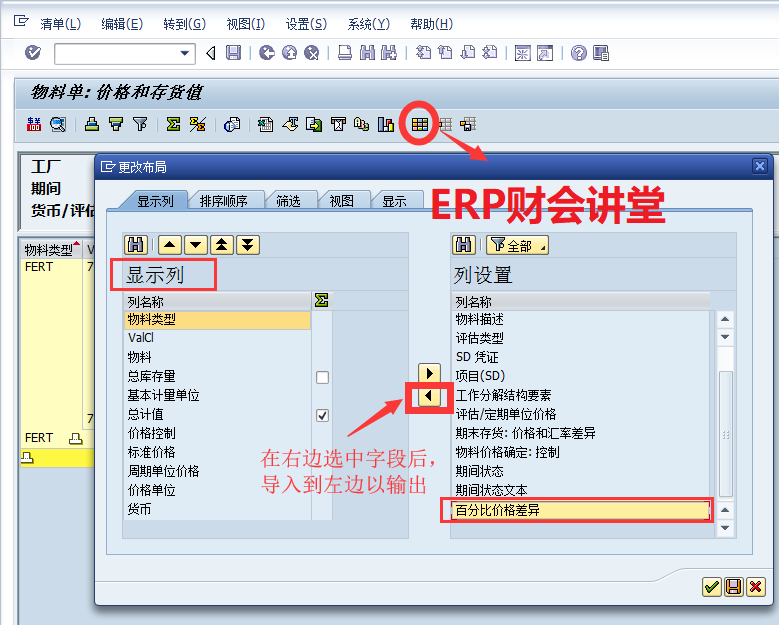Open the 设置(S) menu
779x625 pixels.
[x=305, y=24]
